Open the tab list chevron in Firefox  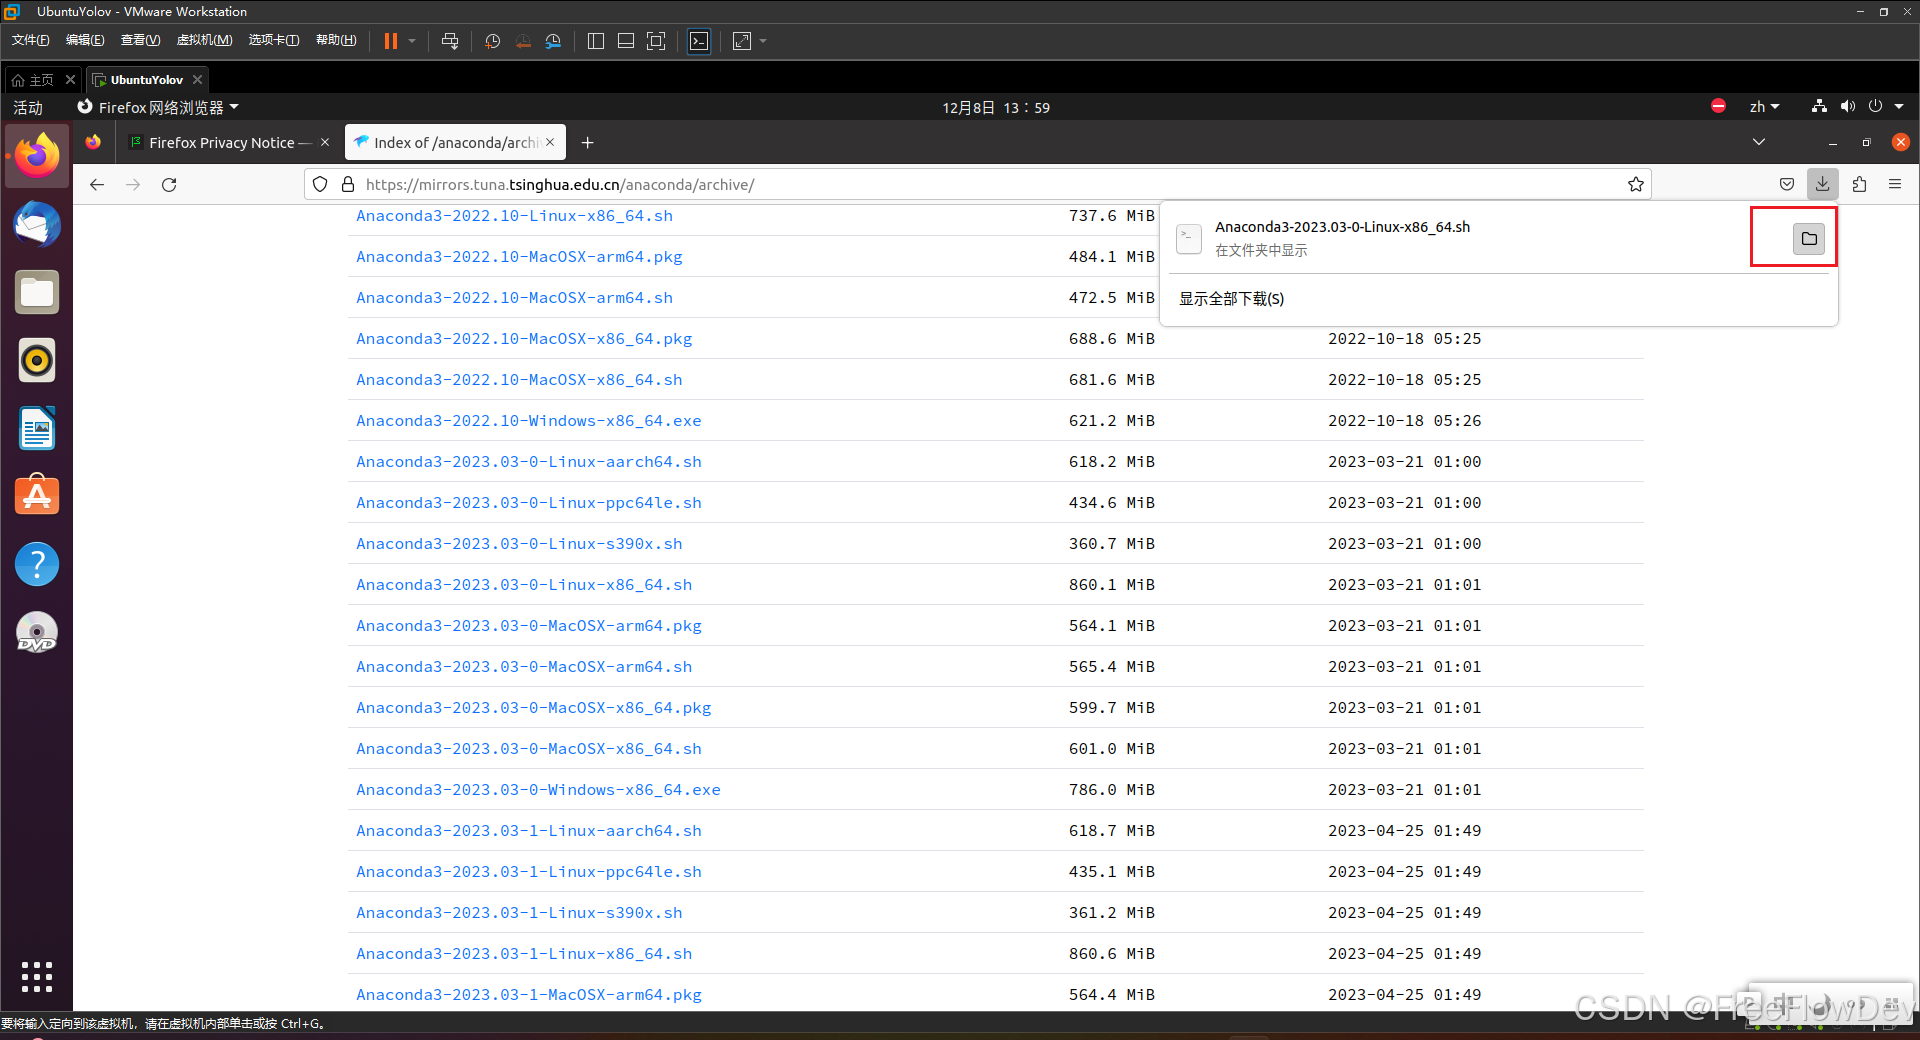[x=1758, y=142]
